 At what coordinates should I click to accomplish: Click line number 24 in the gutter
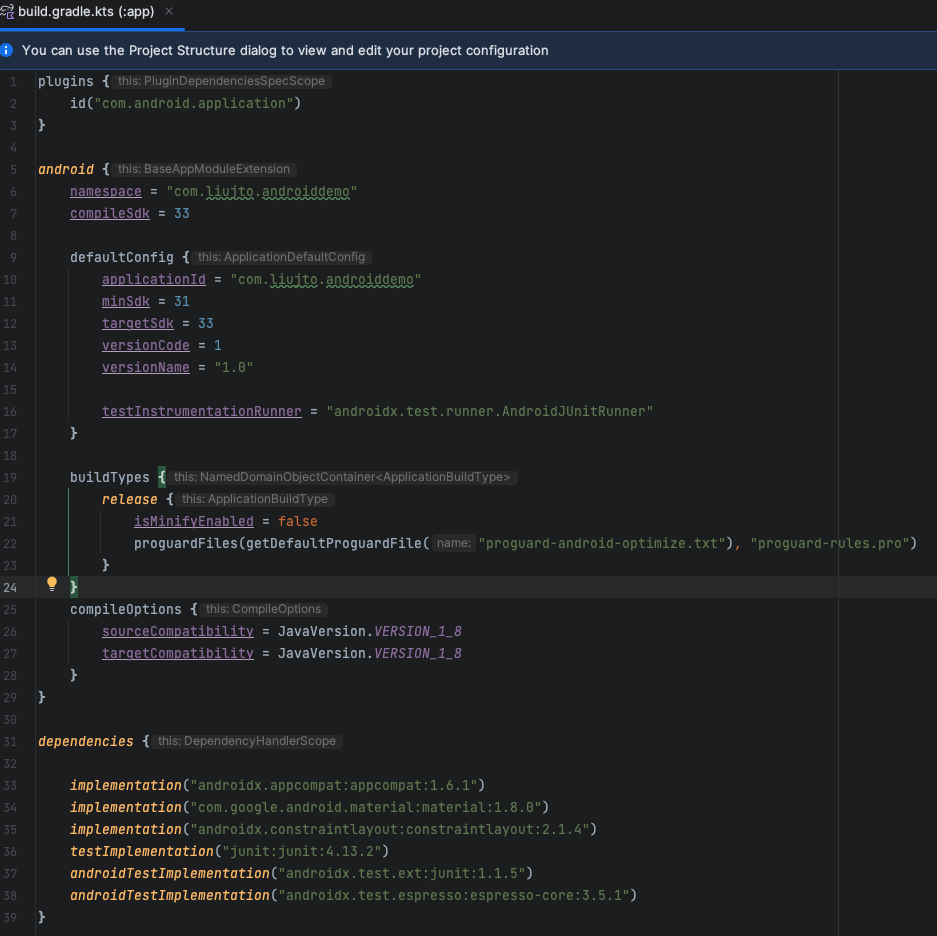pyautogui.click(x=10, y=588)
